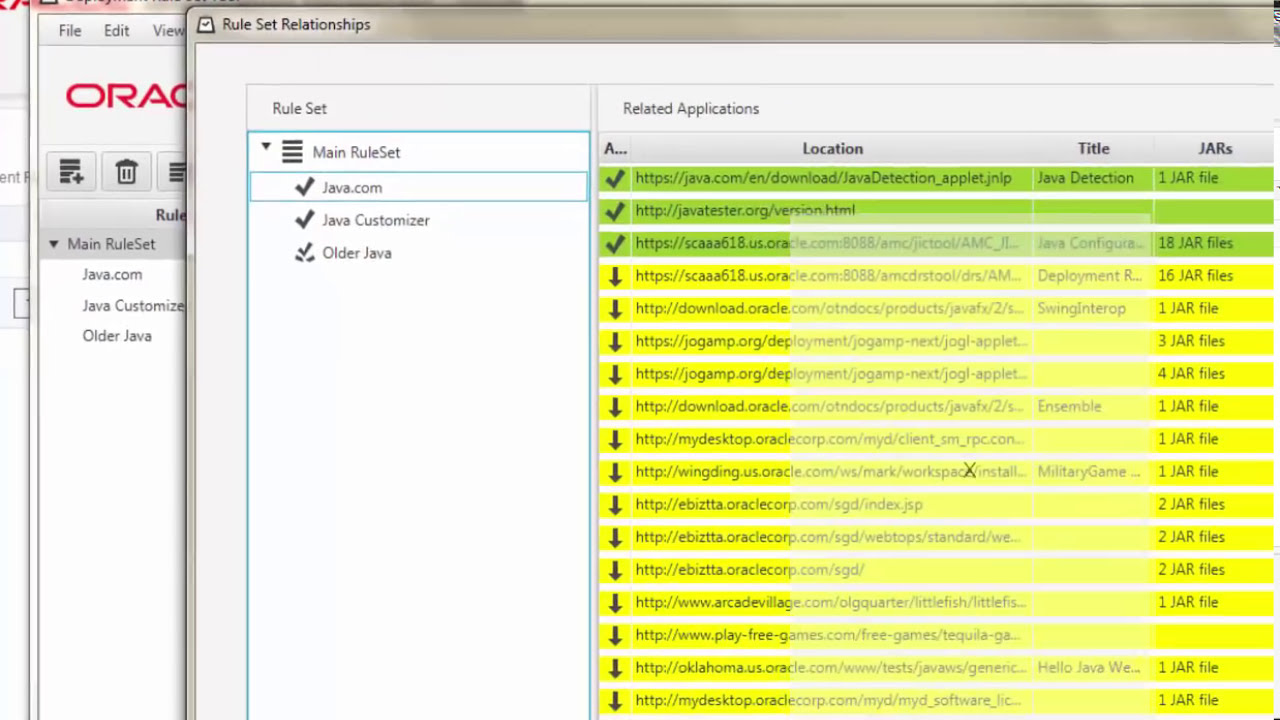Click the play-free-games.com tequila location text
The width and height of the screenshot is (1280, 720).
pyautogui.click(x=827, y=635)
